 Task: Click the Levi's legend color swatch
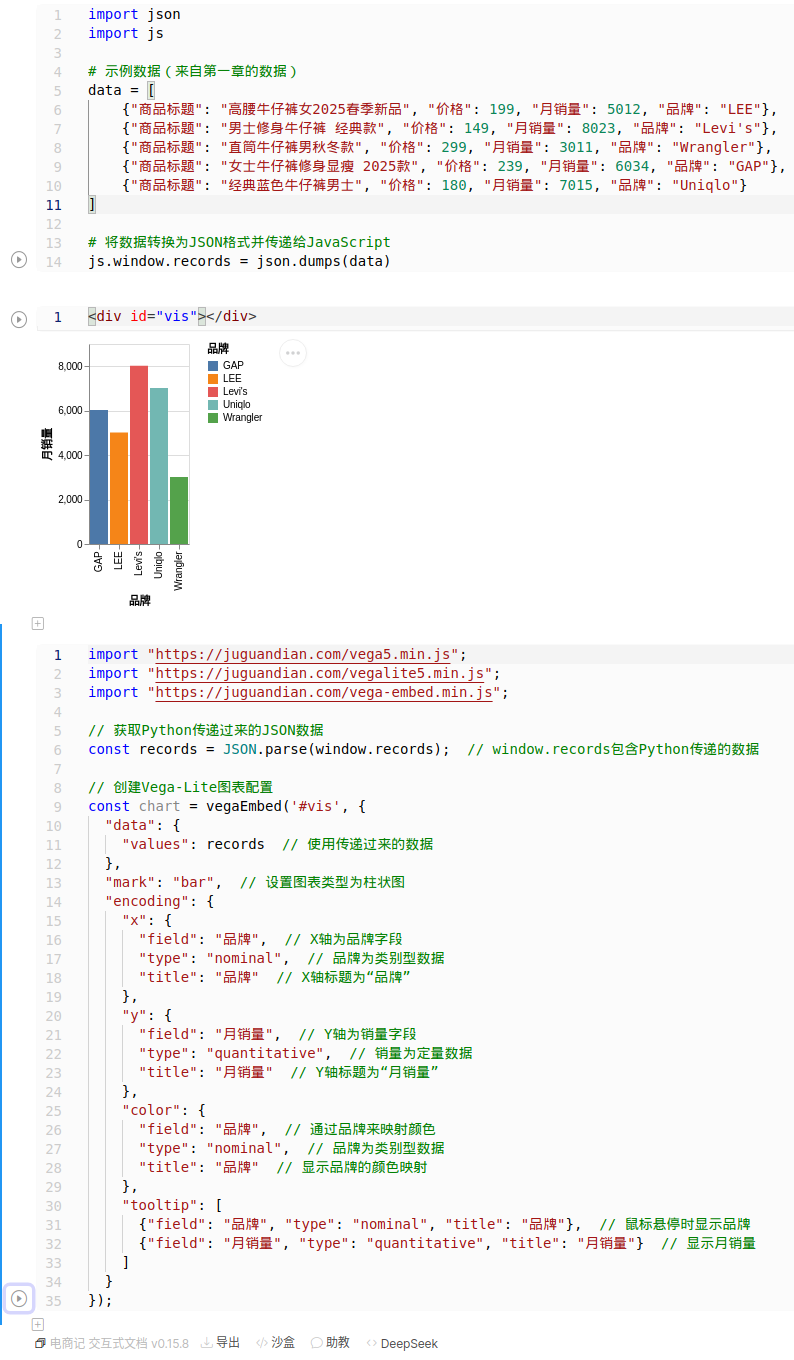tap(213, 392)
